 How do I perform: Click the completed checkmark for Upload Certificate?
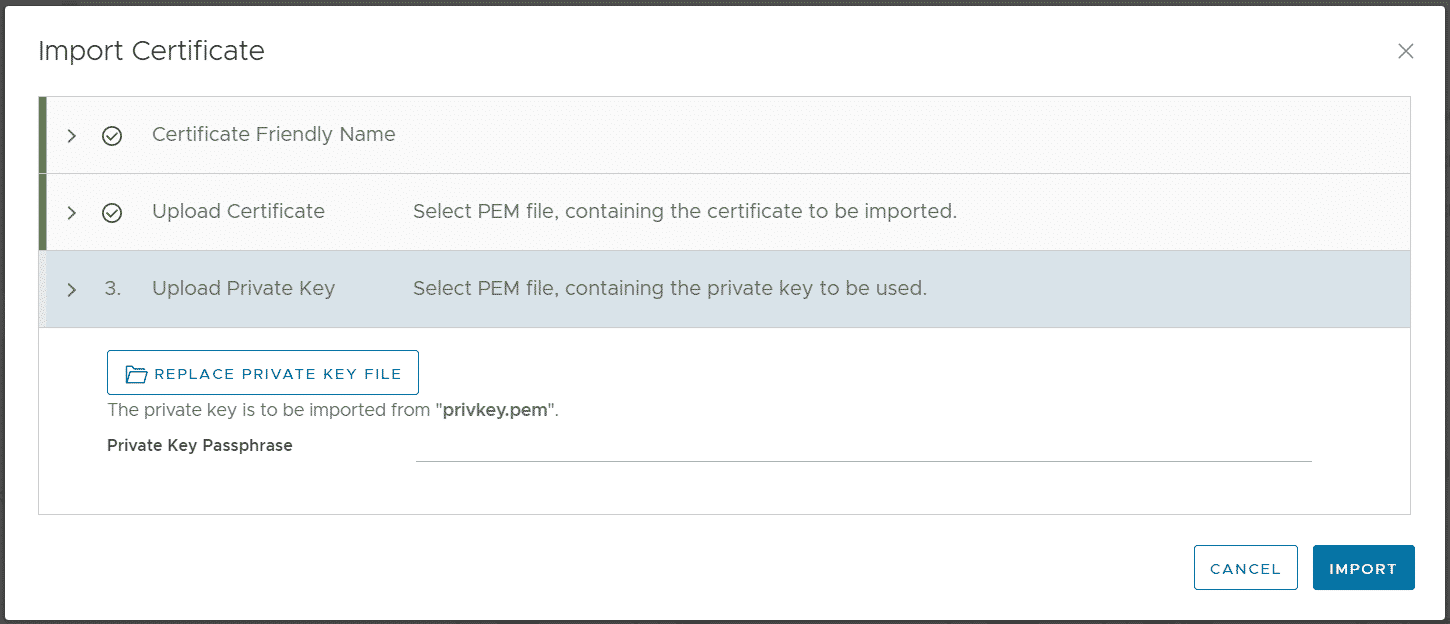pyautogui.click(x=112, y=212)
